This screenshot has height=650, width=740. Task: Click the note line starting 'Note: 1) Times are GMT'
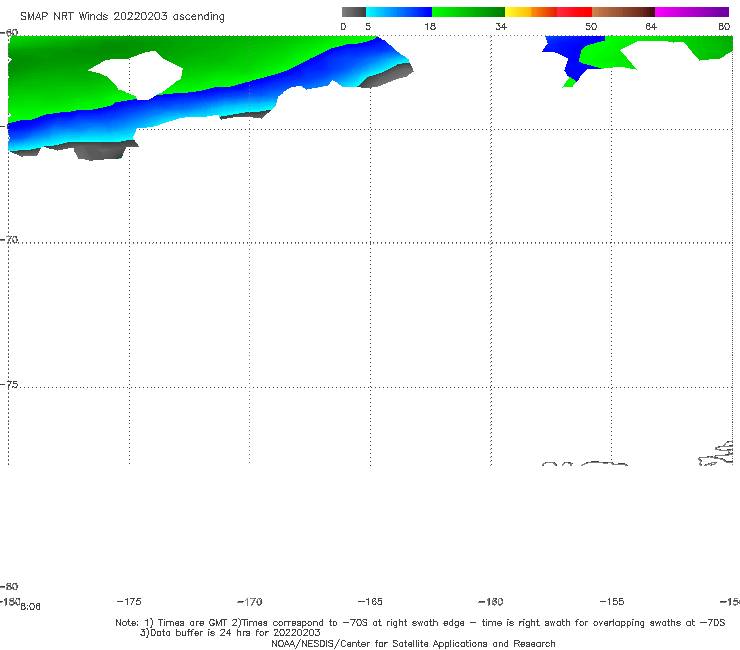pos(420,623)
